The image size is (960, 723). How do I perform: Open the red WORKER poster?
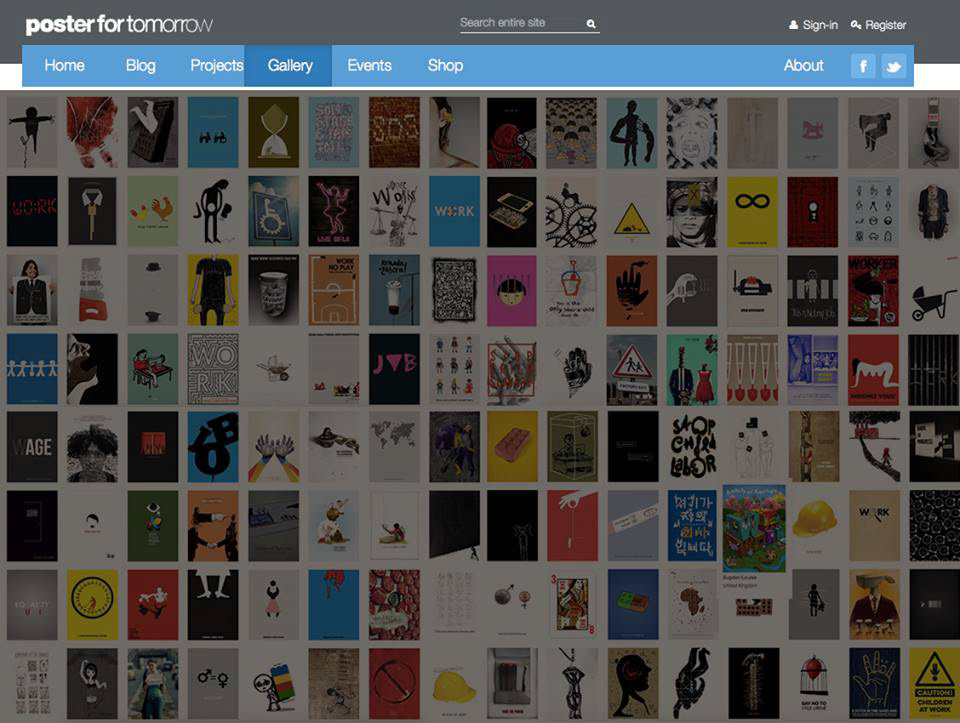(x=873, y=290)
